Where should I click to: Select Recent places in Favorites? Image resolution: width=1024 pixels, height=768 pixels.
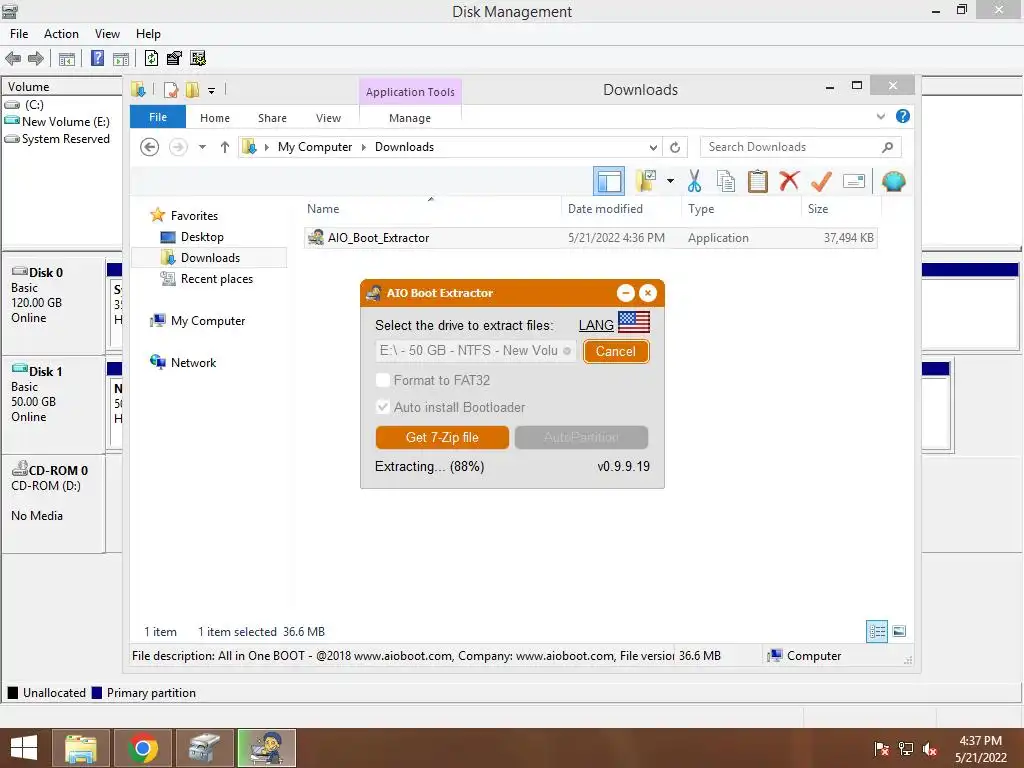(216, 279)
